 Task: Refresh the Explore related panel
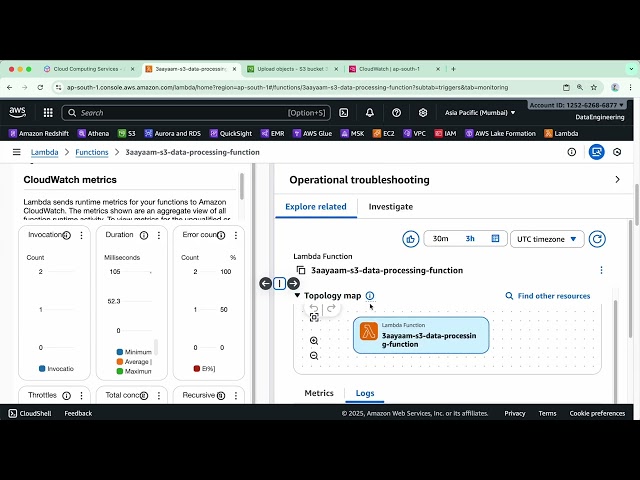click(597, 239)
